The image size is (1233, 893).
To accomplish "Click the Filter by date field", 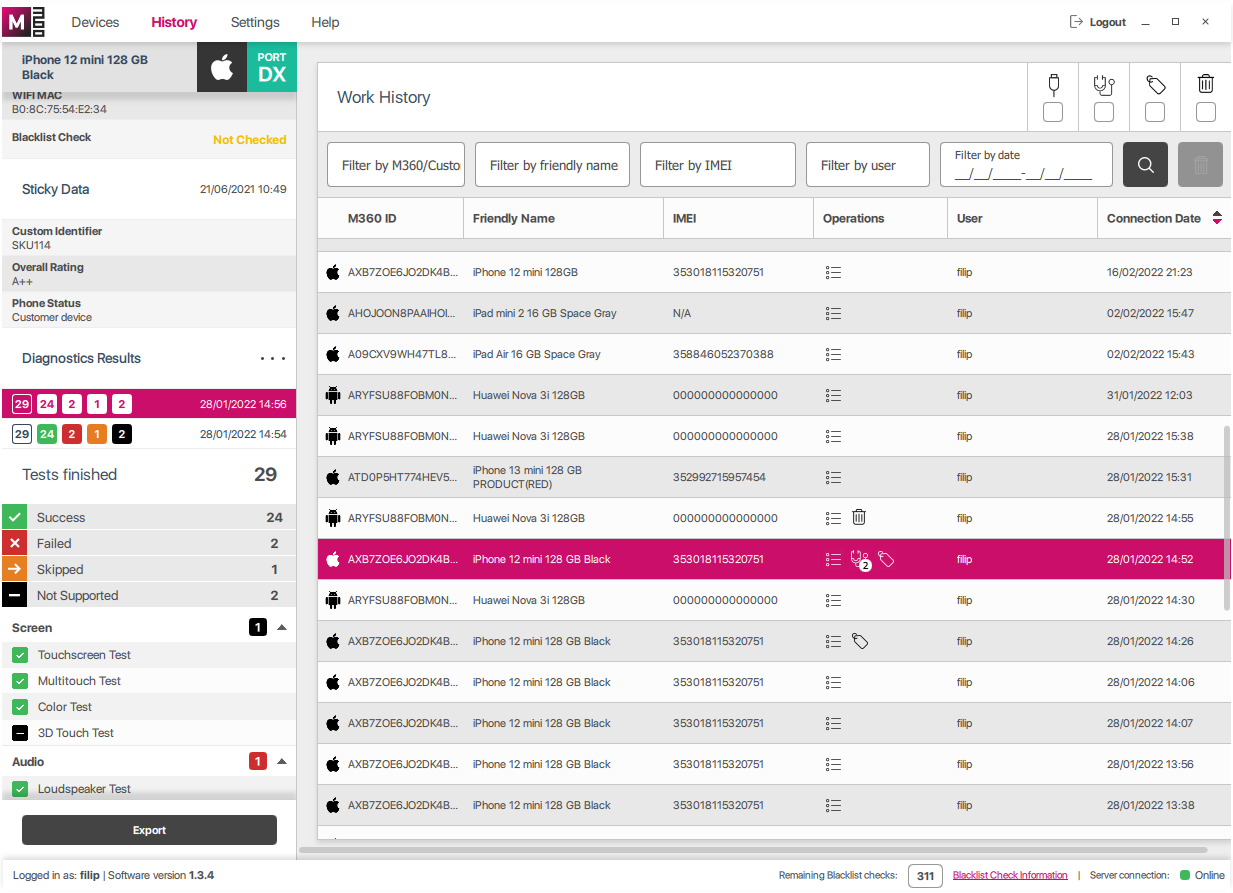I will [x=1026, y=165].
